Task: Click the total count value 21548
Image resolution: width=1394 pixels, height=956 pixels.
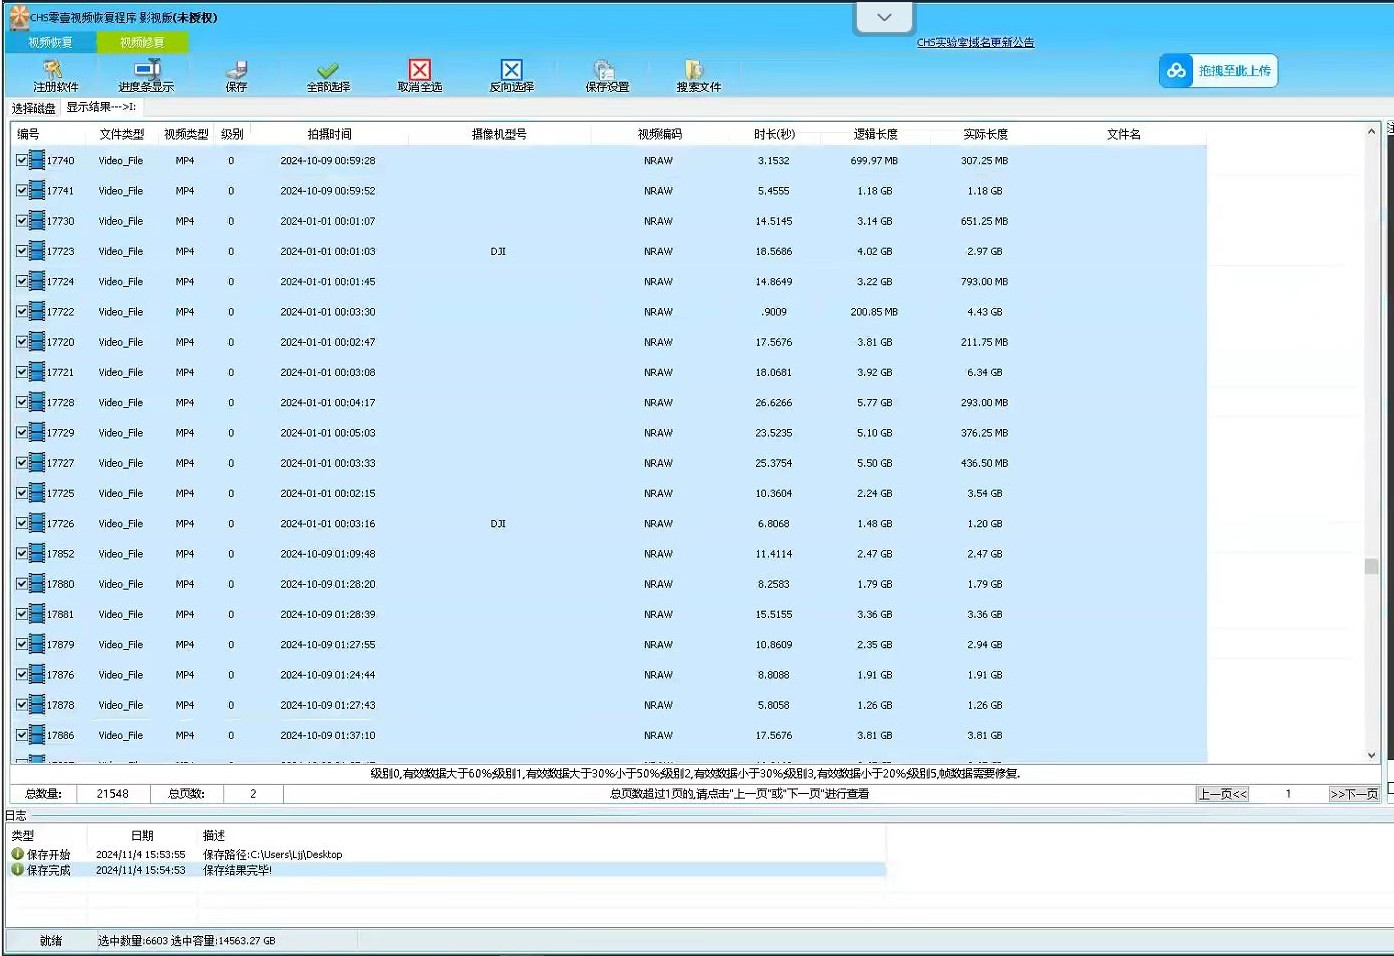Action: (112, 794)
